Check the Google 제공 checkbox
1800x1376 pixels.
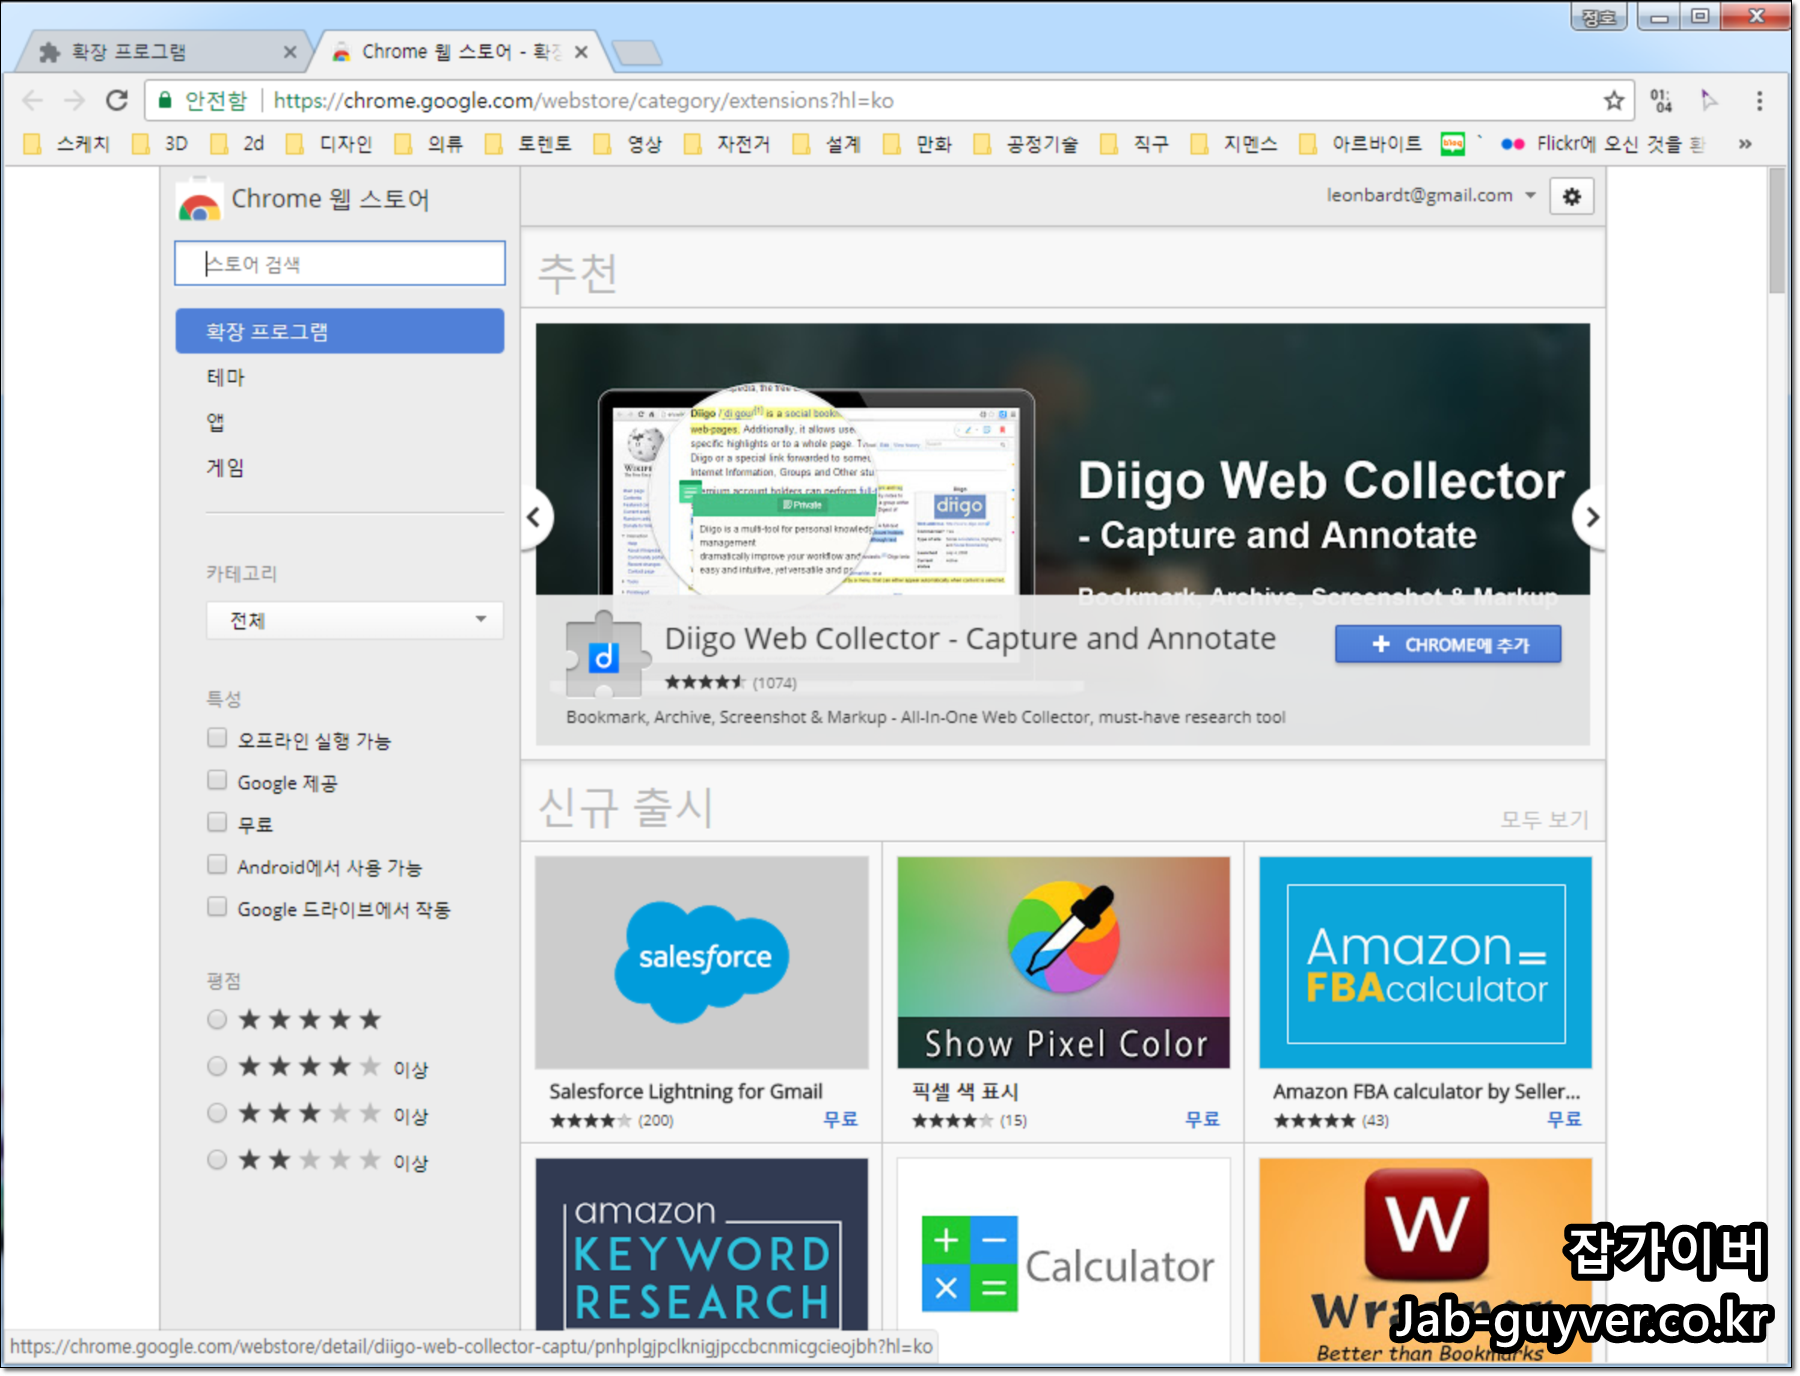(217, 780)
